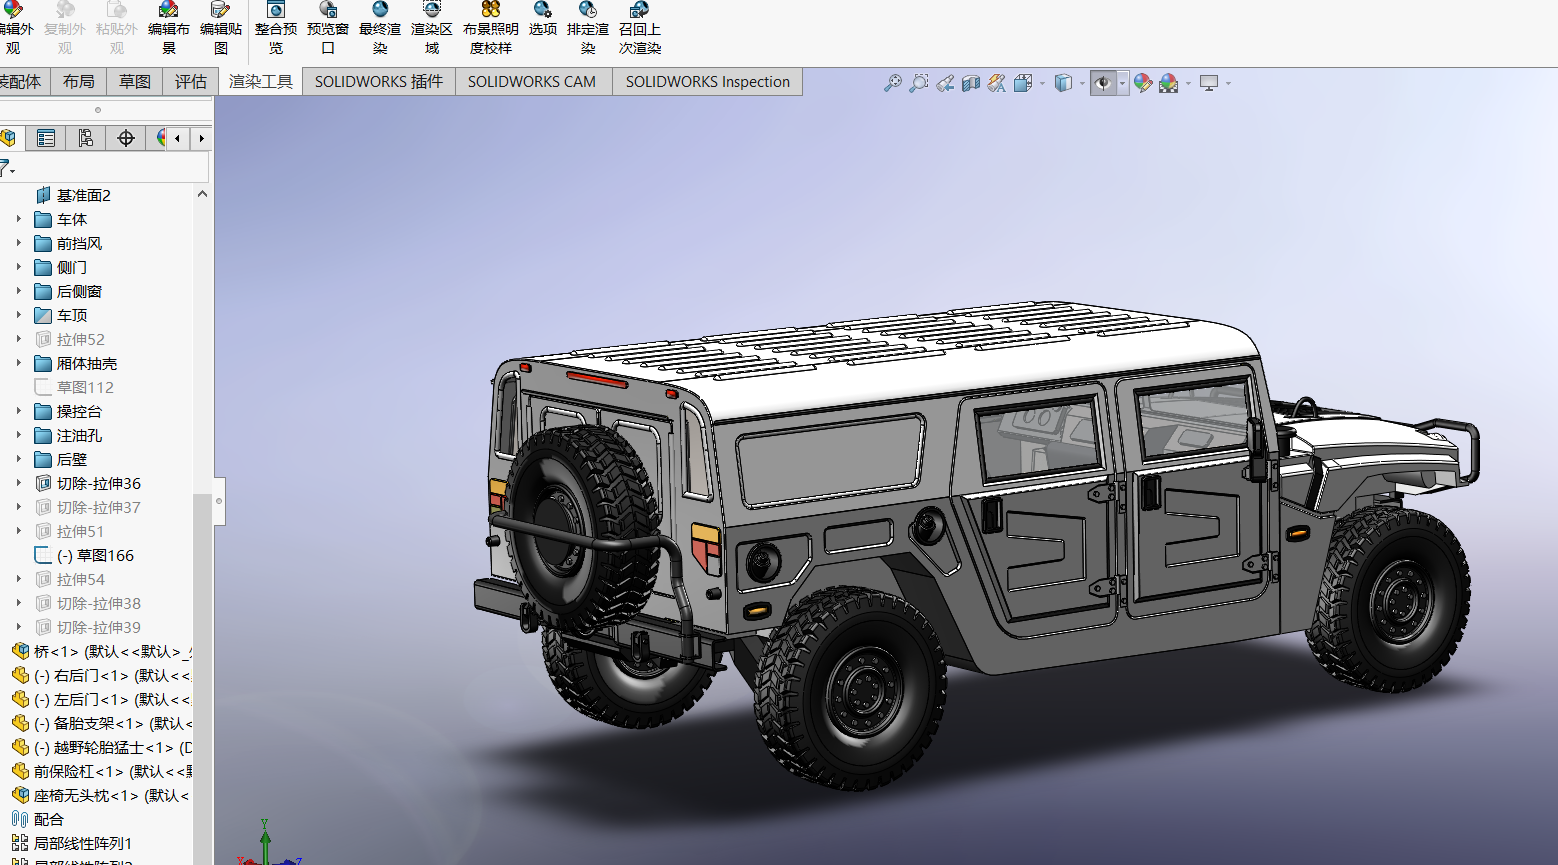Open FeatureManager design tree tab icon
This screenshot has height=865, width=1558.
[9, 138]
